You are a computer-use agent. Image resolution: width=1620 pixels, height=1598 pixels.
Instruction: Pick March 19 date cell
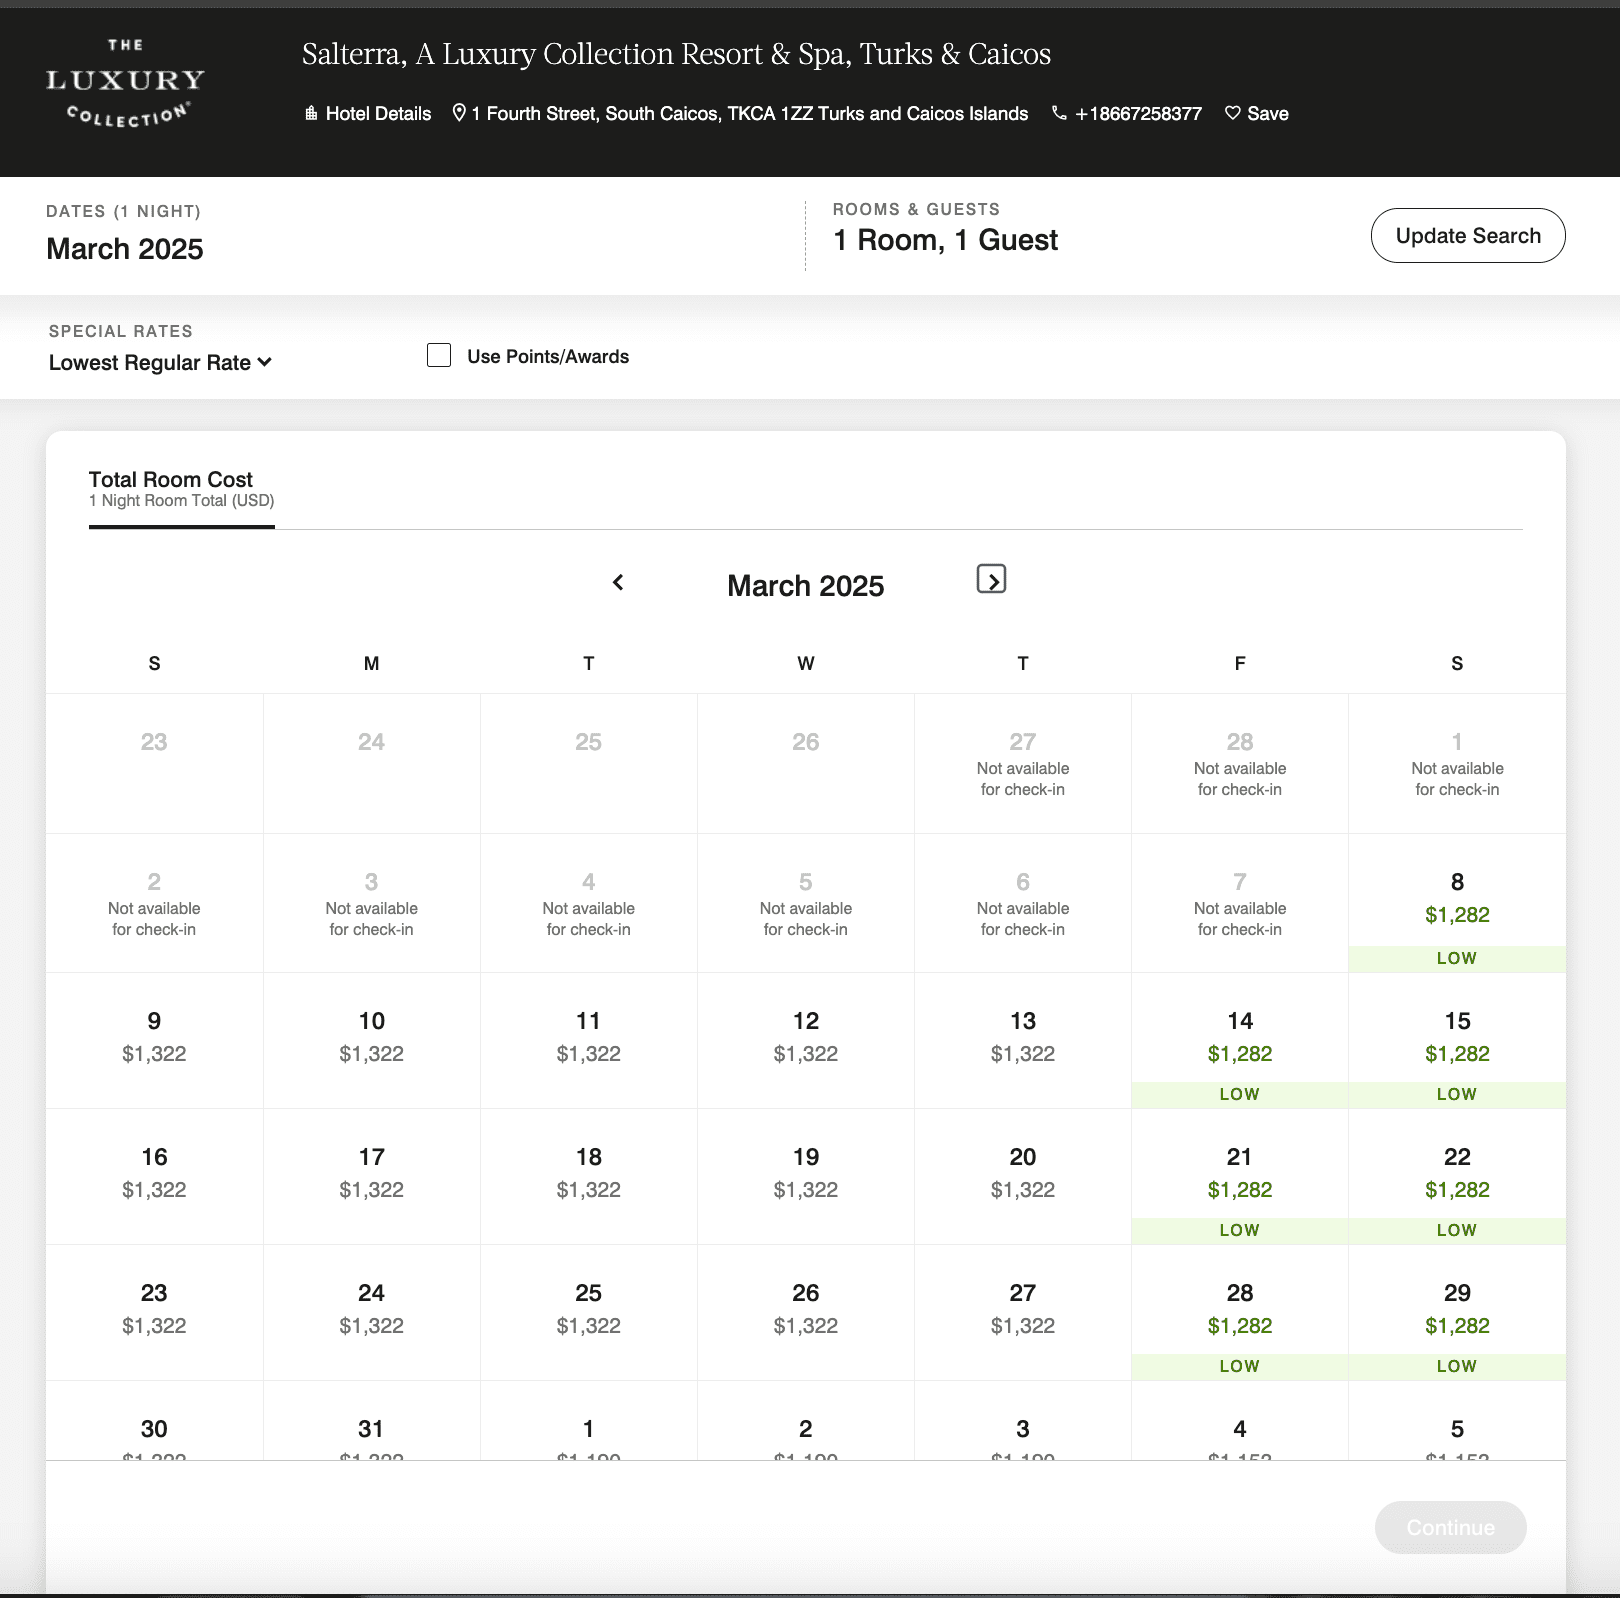(x=806, y=1176)
